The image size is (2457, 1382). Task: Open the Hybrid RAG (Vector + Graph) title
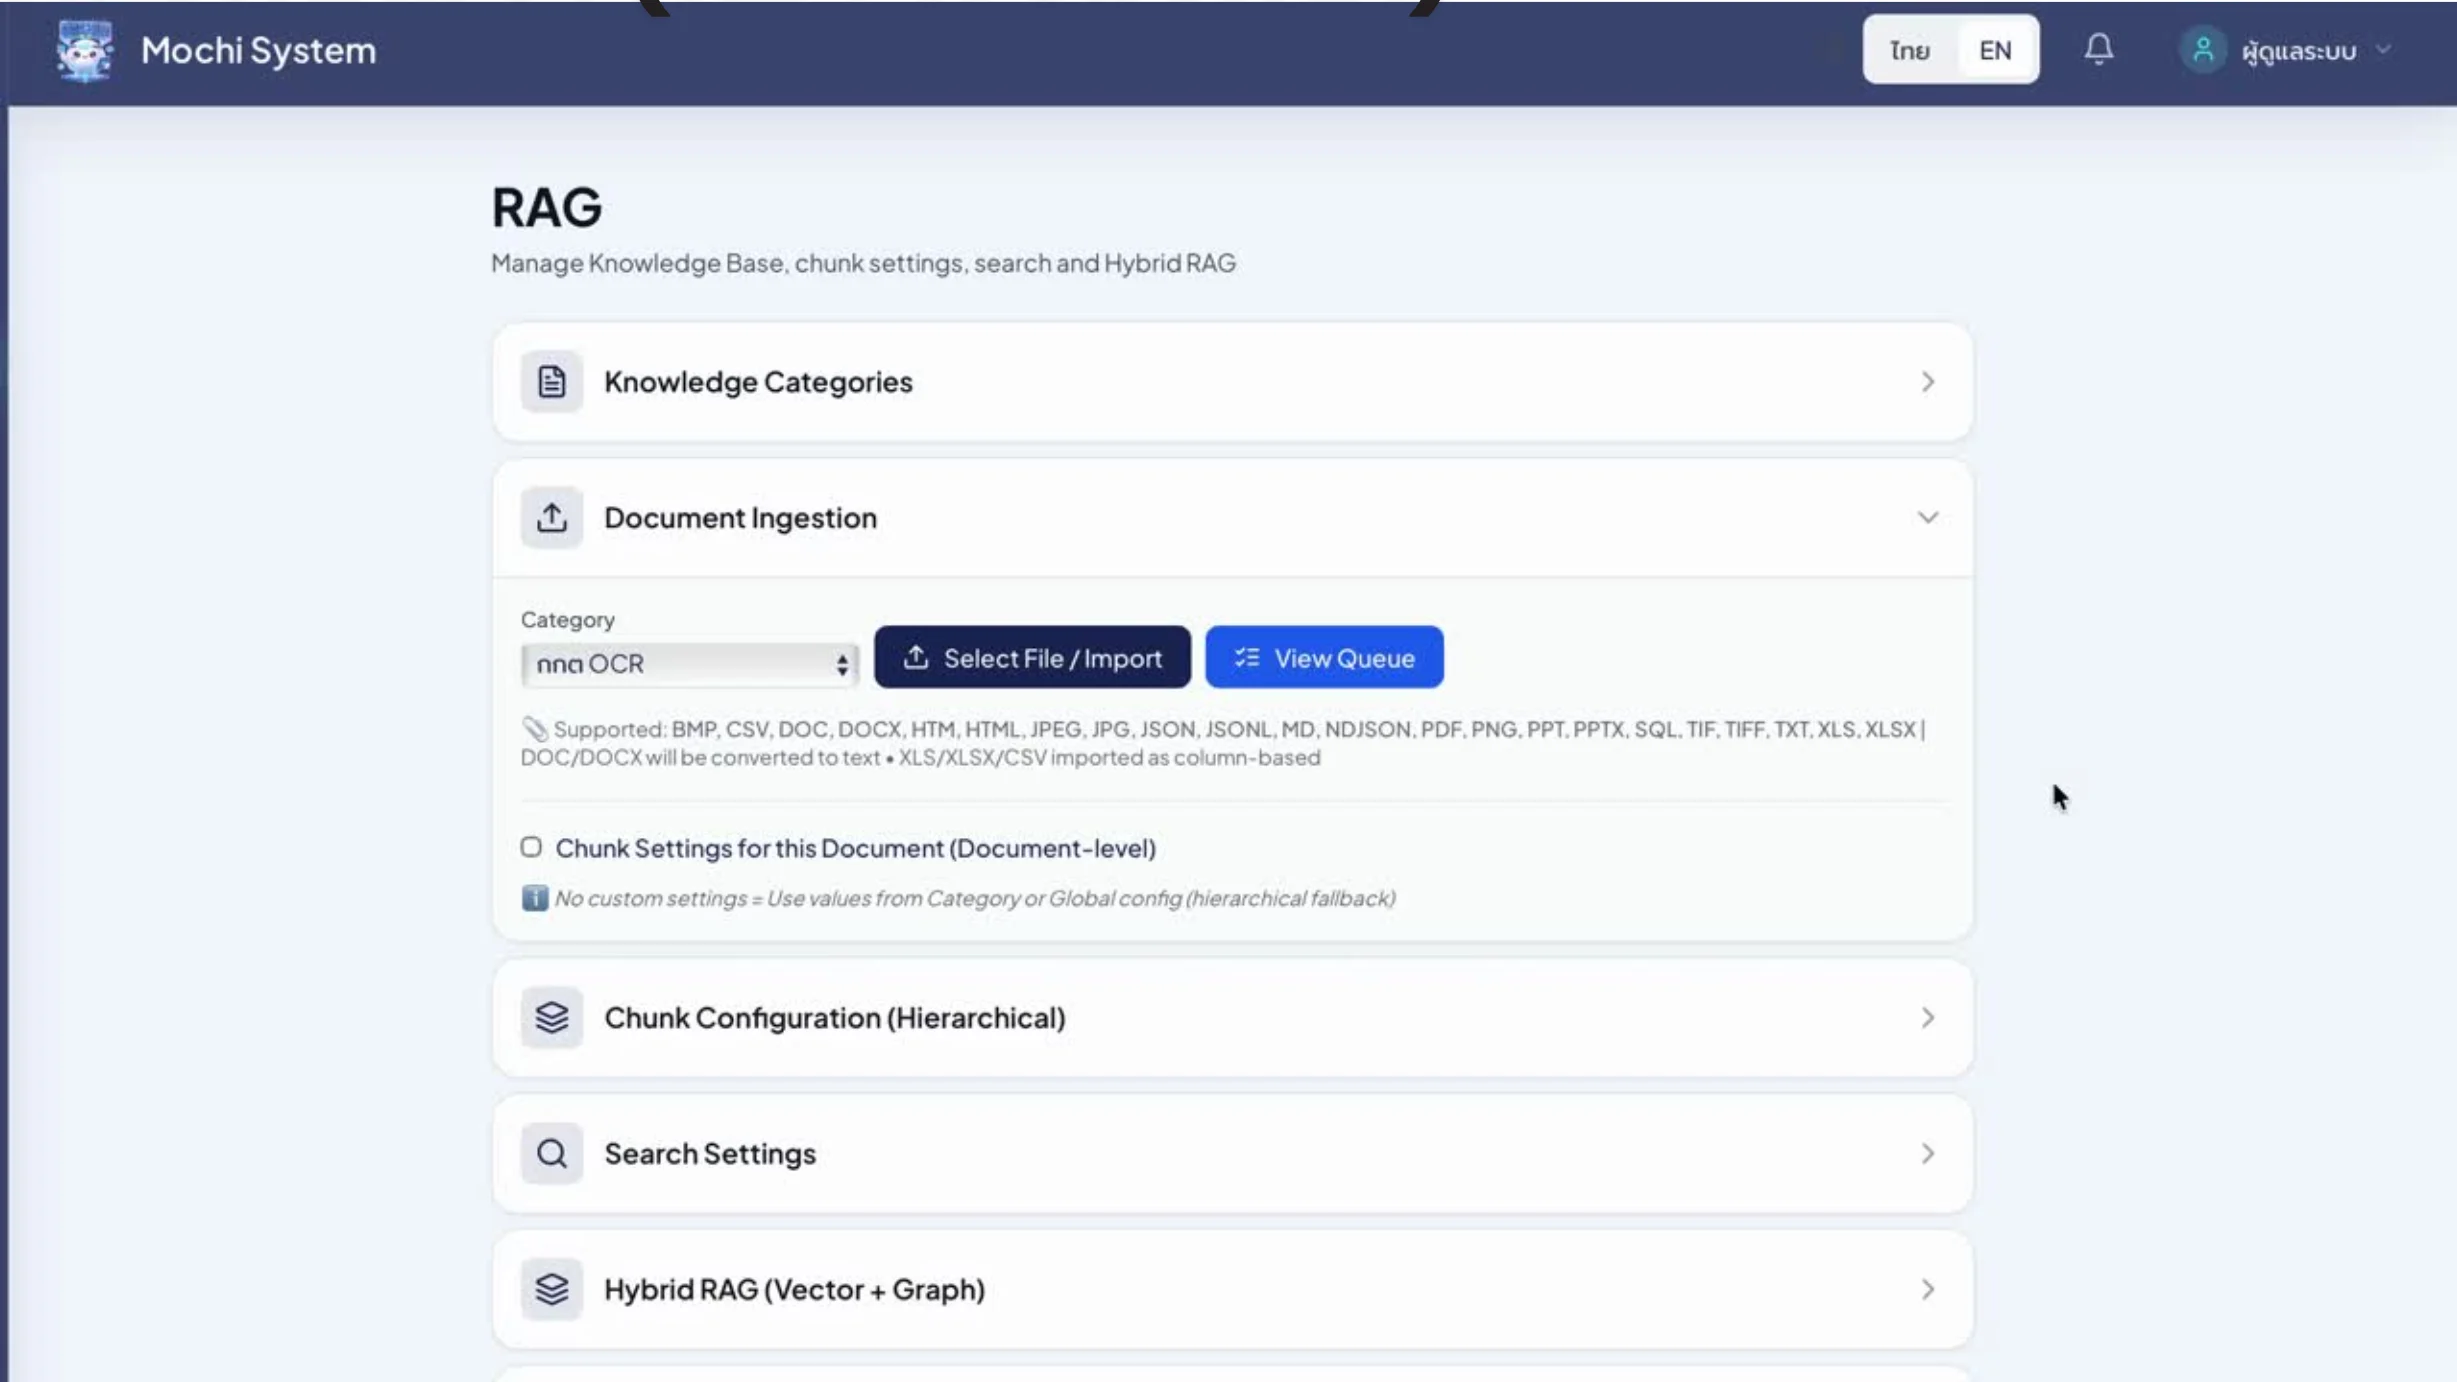pyautogui.click(x=795, y=1289)
